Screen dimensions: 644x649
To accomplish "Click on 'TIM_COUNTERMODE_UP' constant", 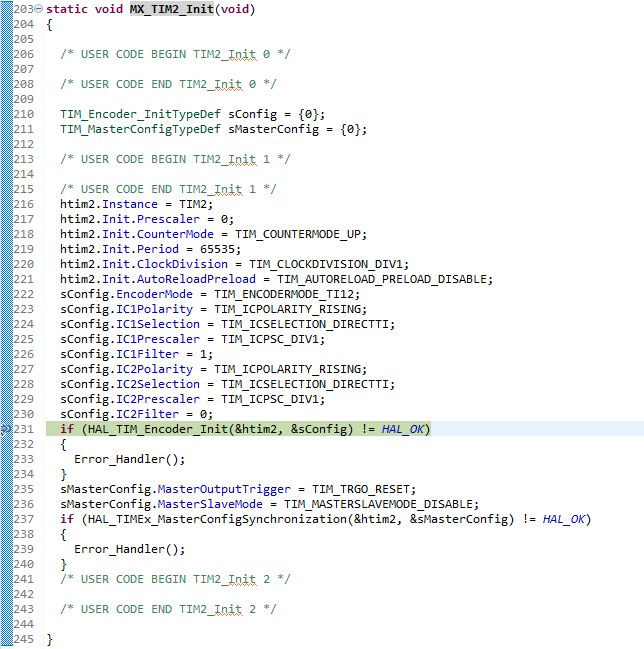I will (298, 234).
